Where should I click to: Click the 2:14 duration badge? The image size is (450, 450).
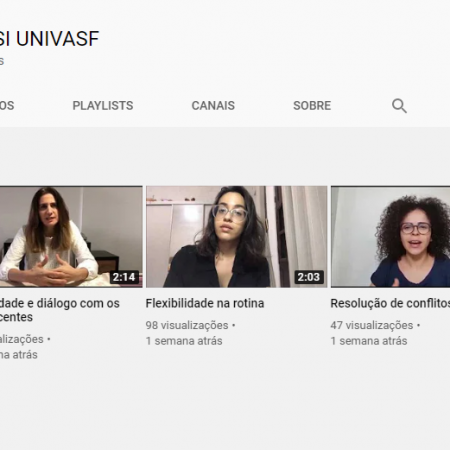(x=124, y=277)
